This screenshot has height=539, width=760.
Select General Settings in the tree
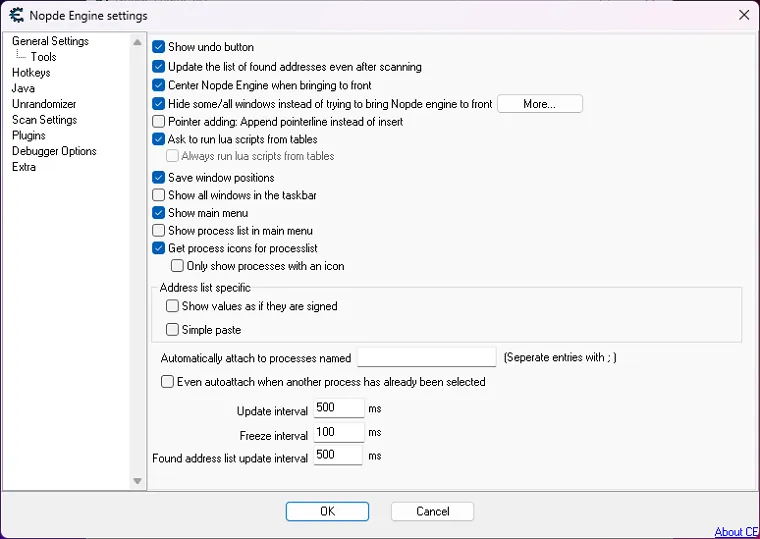pyautogui.click(x=50, y=41)
